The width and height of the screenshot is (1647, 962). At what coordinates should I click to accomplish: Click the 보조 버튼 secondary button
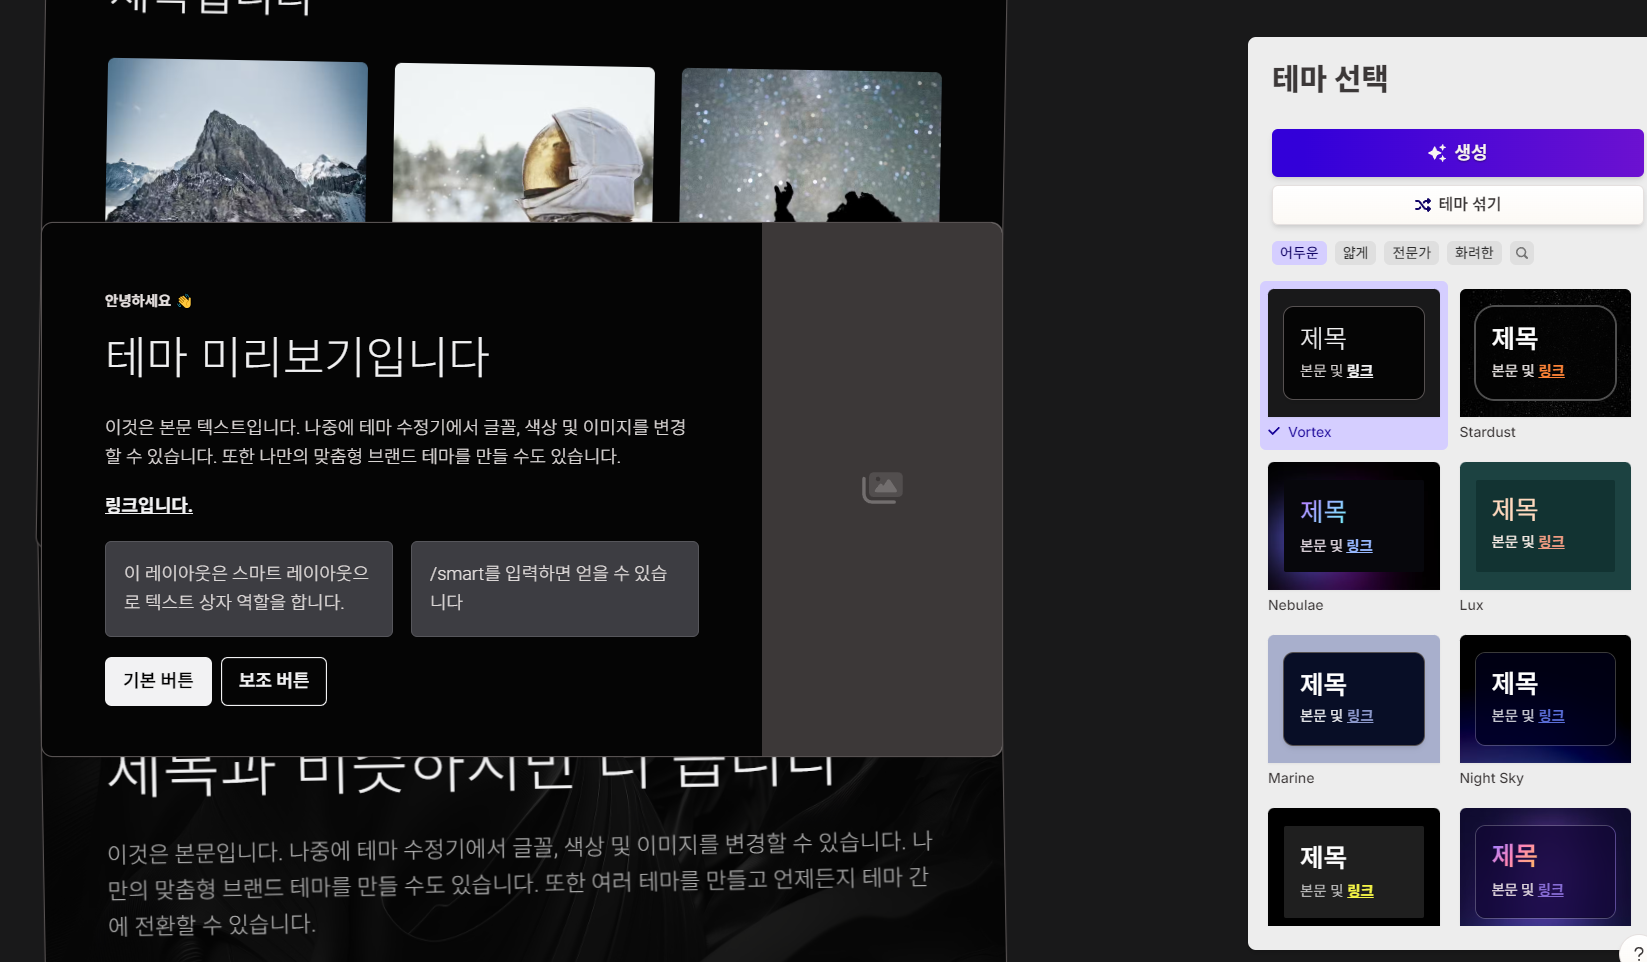[274, 681]
